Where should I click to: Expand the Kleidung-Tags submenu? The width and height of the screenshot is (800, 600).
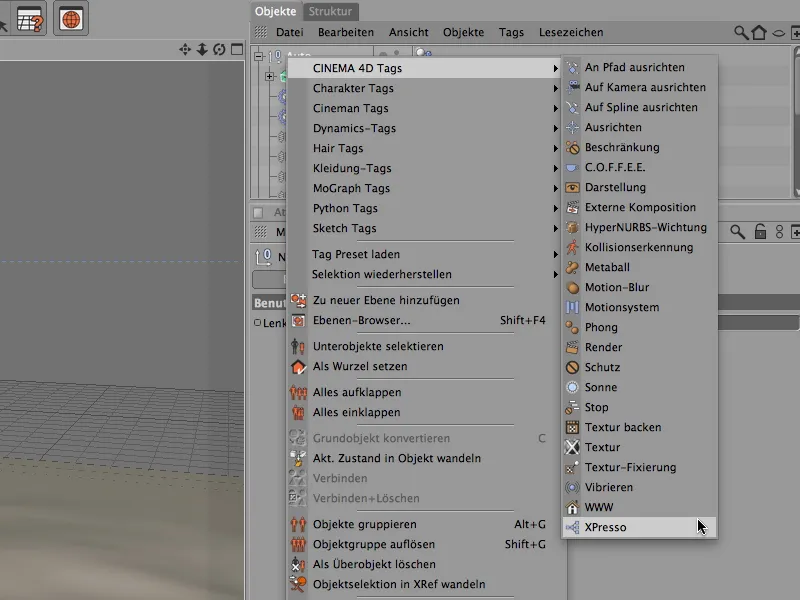tap(424, 168)
